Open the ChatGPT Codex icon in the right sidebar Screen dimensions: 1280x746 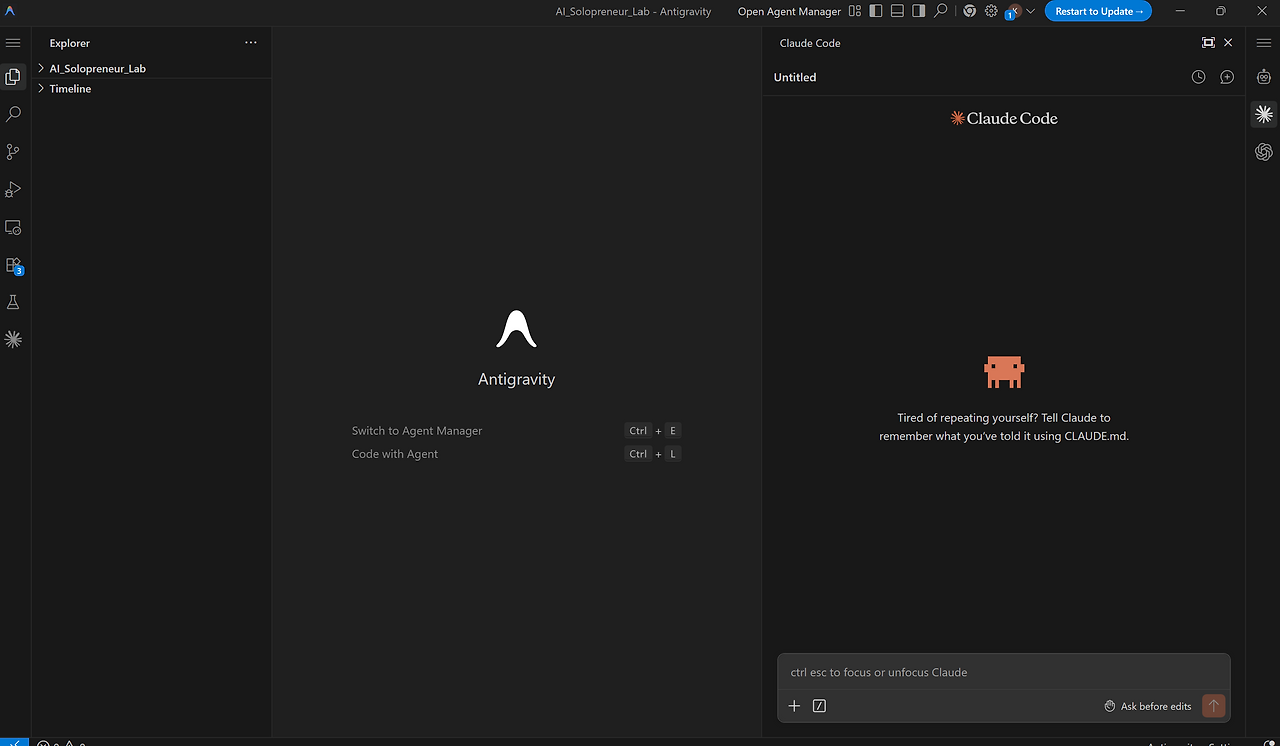(1264, 151)
